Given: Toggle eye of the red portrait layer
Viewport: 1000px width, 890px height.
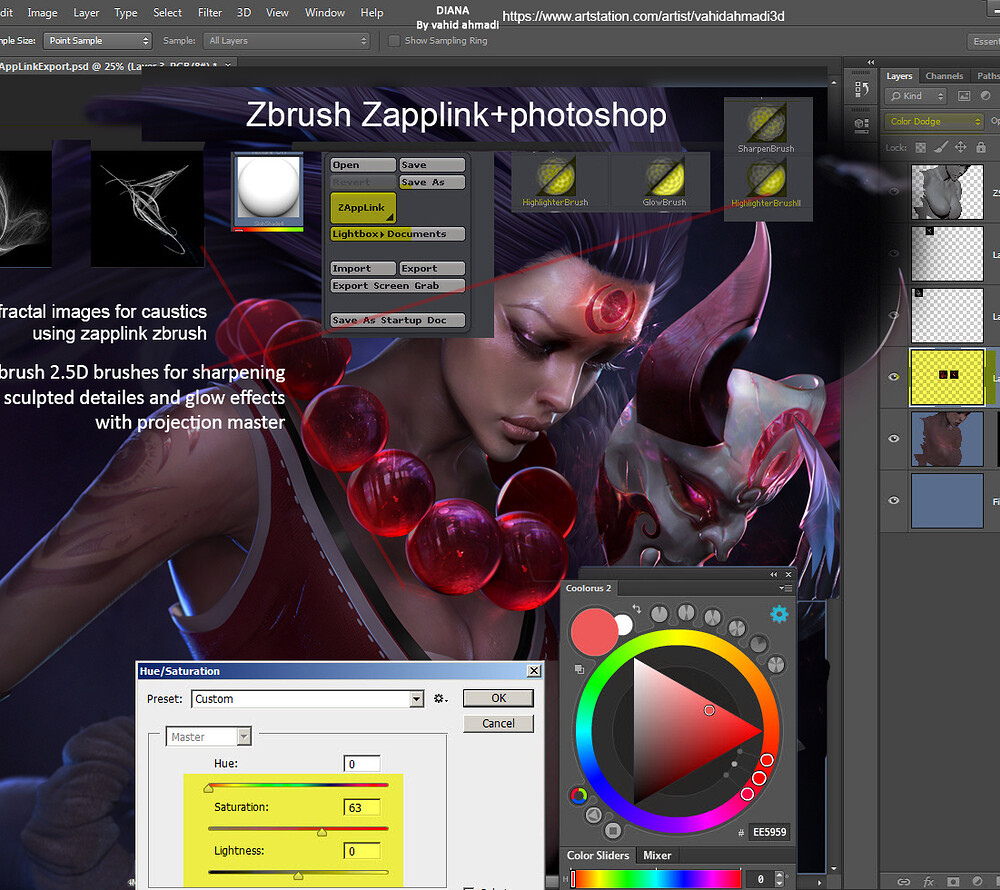Looking at the screenshot, I should pos(894,439).
